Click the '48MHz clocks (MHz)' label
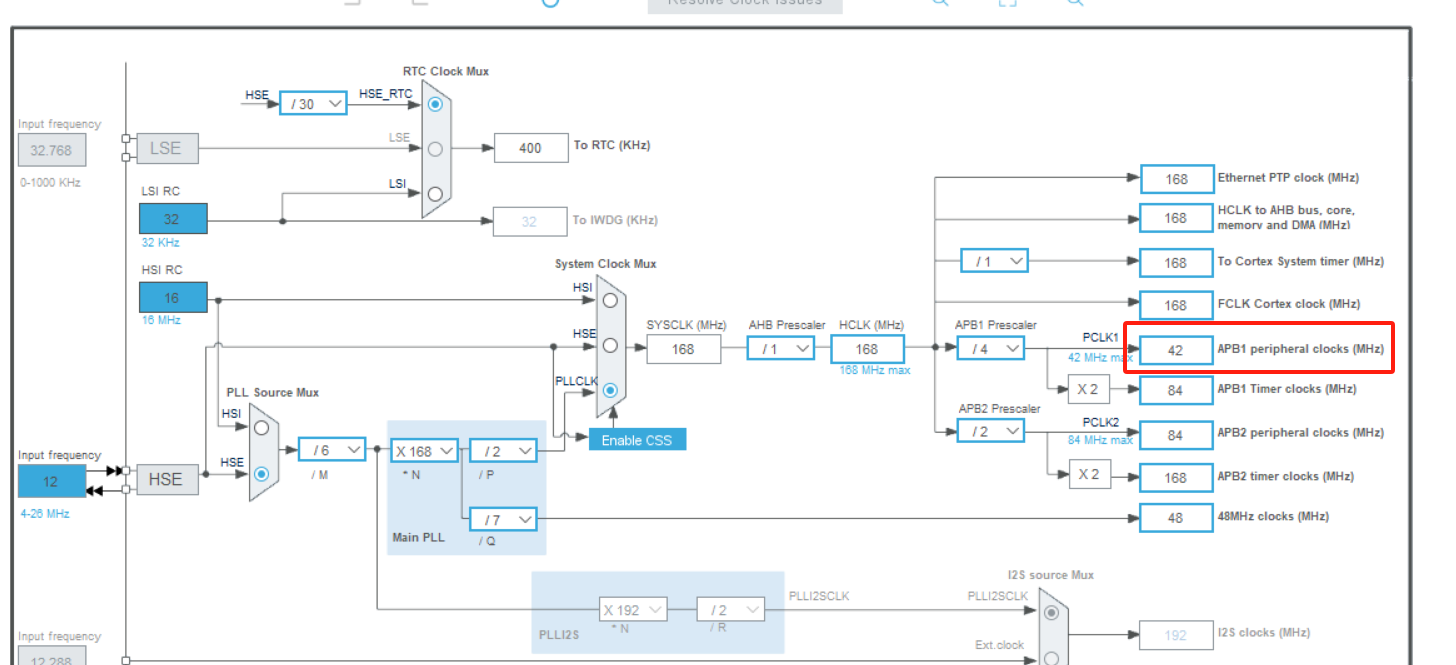 [x=1273, y=516]
